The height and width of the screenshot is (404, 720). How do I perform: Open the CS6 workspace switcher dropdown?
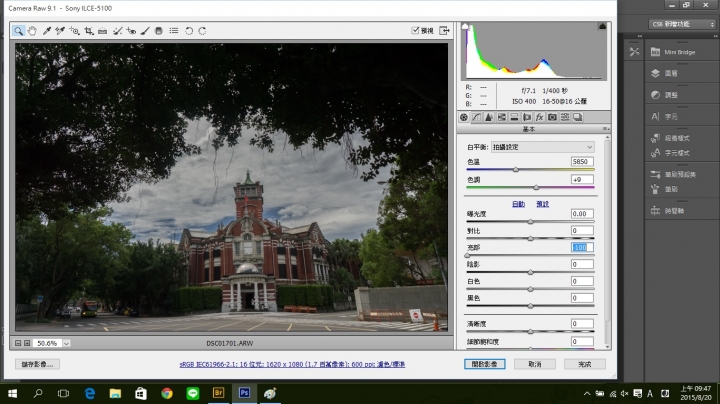click(x=682, y=24)
